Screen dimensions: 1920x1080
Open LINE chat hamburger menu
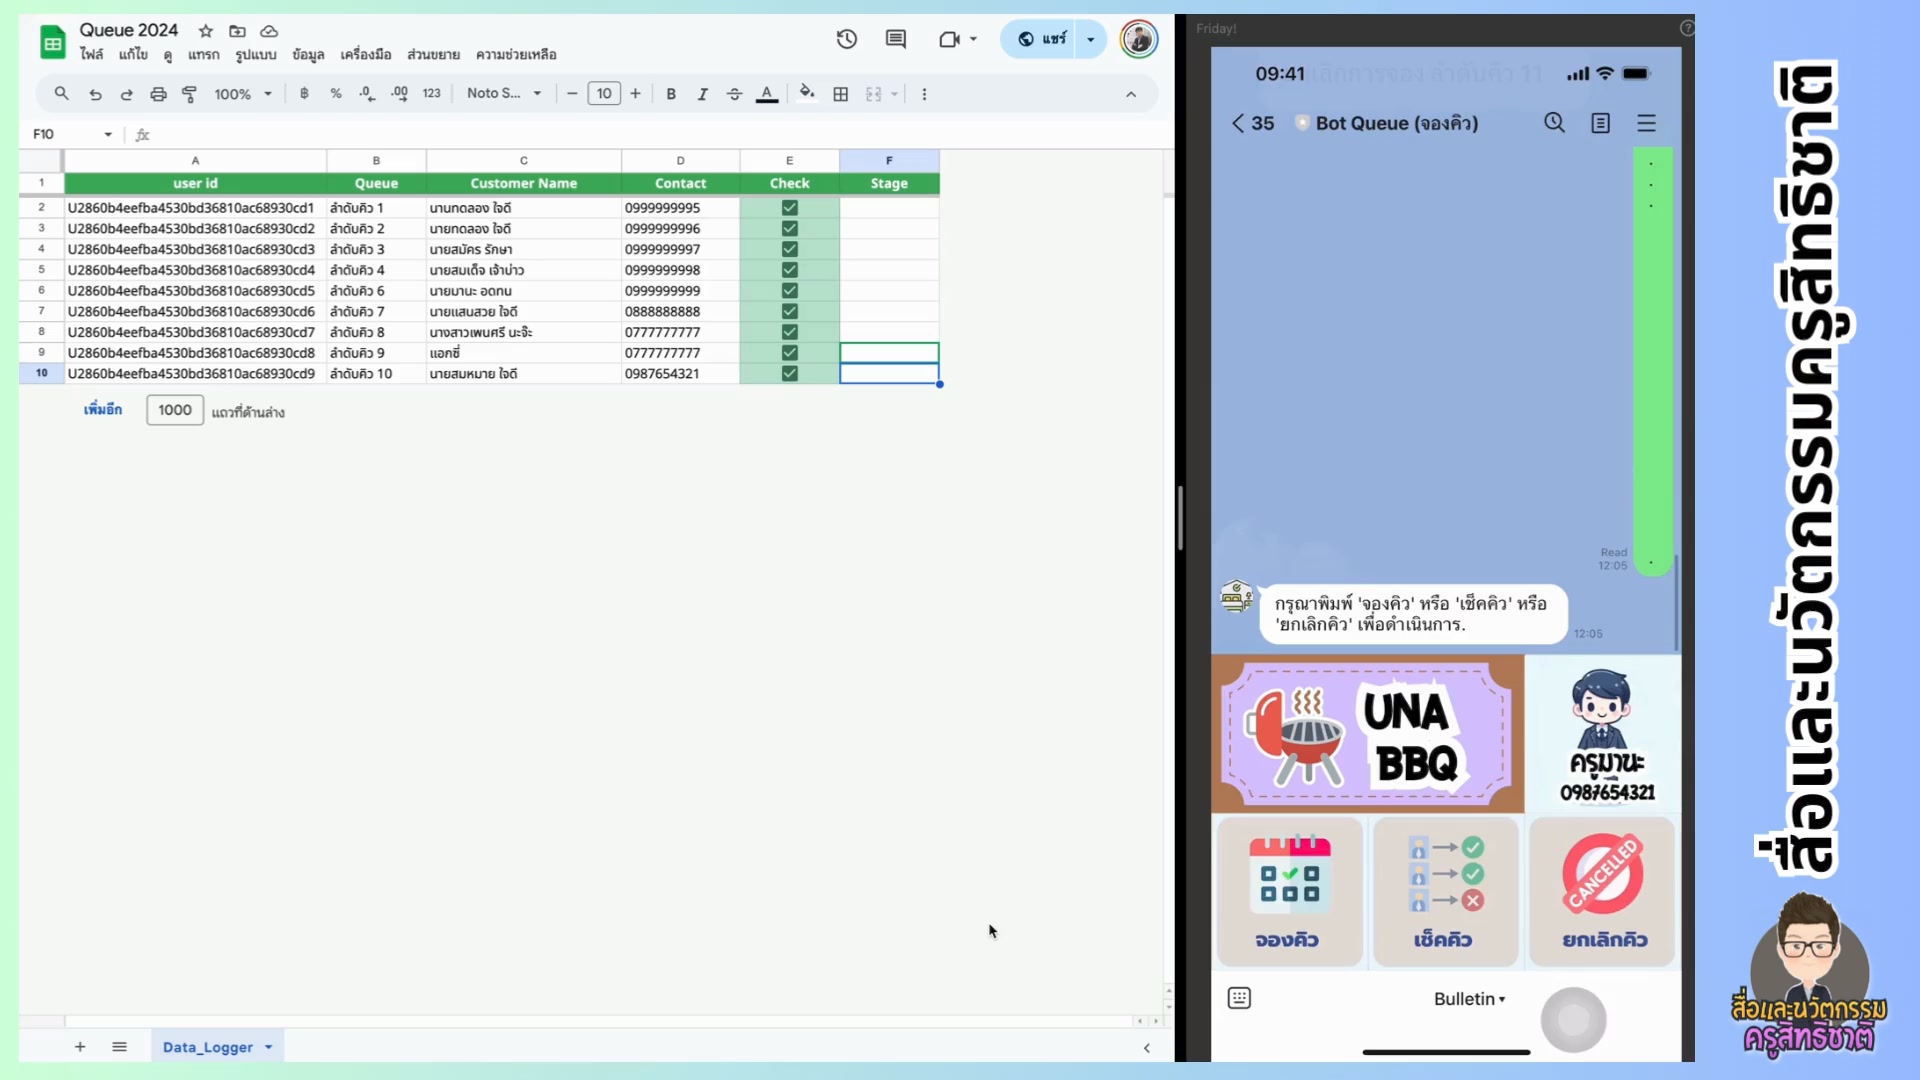[1647, 123]
